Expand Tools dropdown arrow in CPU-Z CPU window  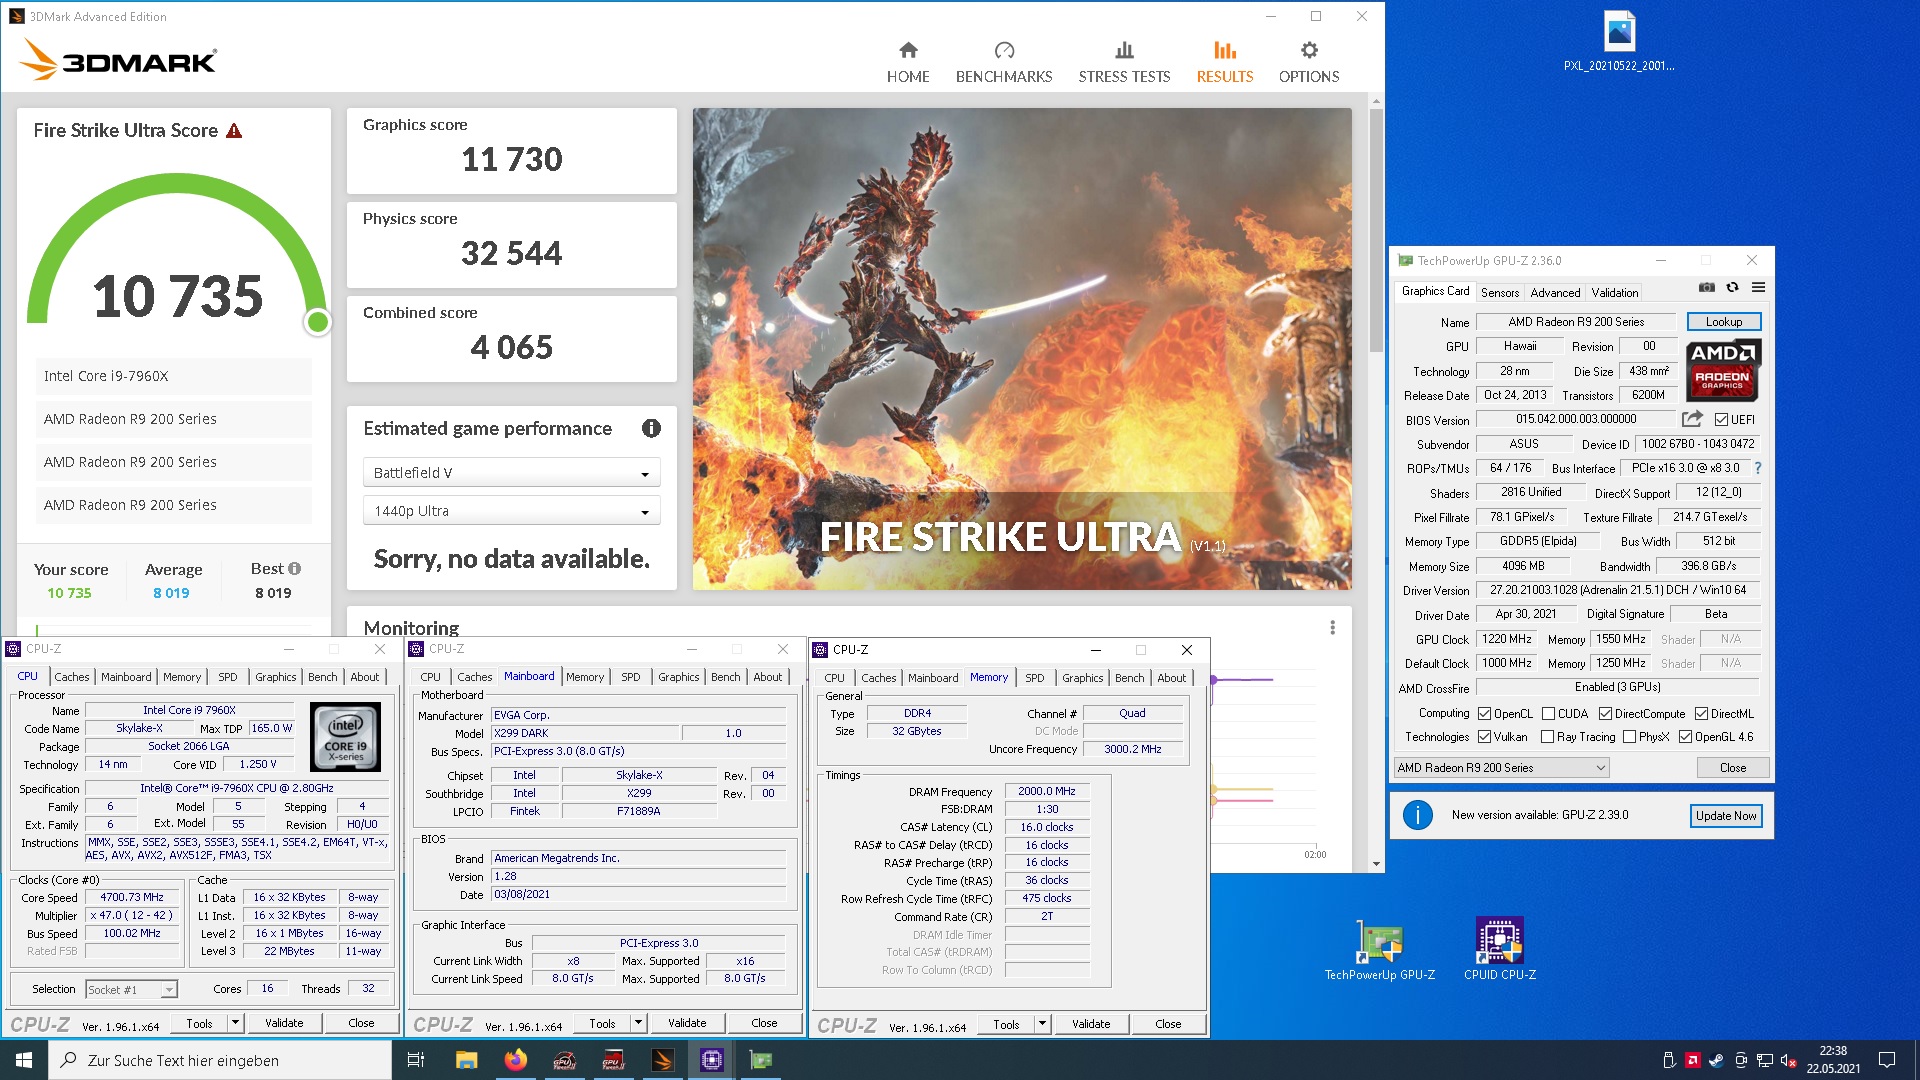click(x=235, y=1023)
